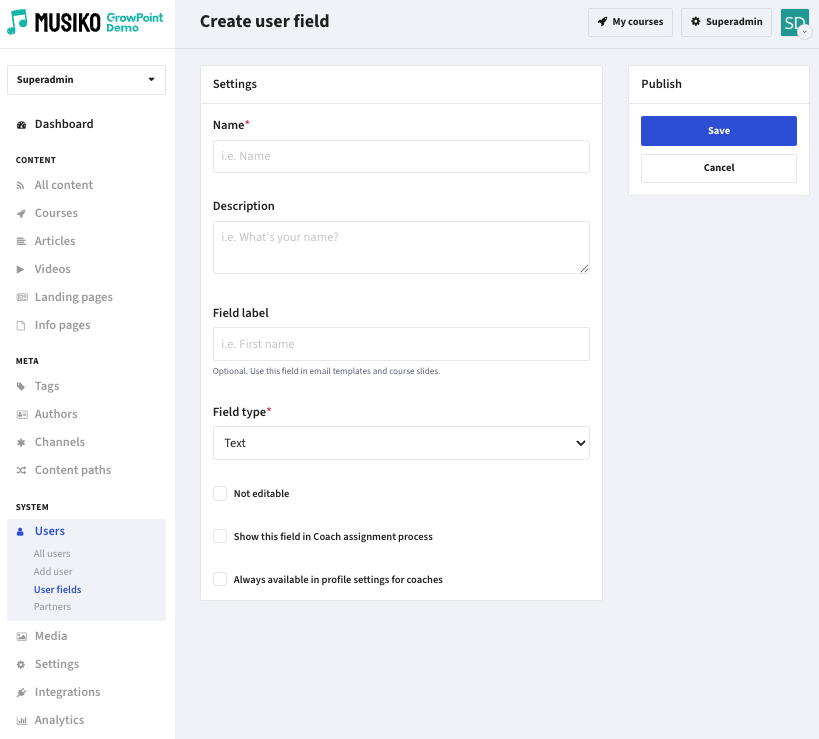Click the rocket icon beside Courses
Image resolution: width=819 pixels, height=739 pixels.
pos(21,214)
